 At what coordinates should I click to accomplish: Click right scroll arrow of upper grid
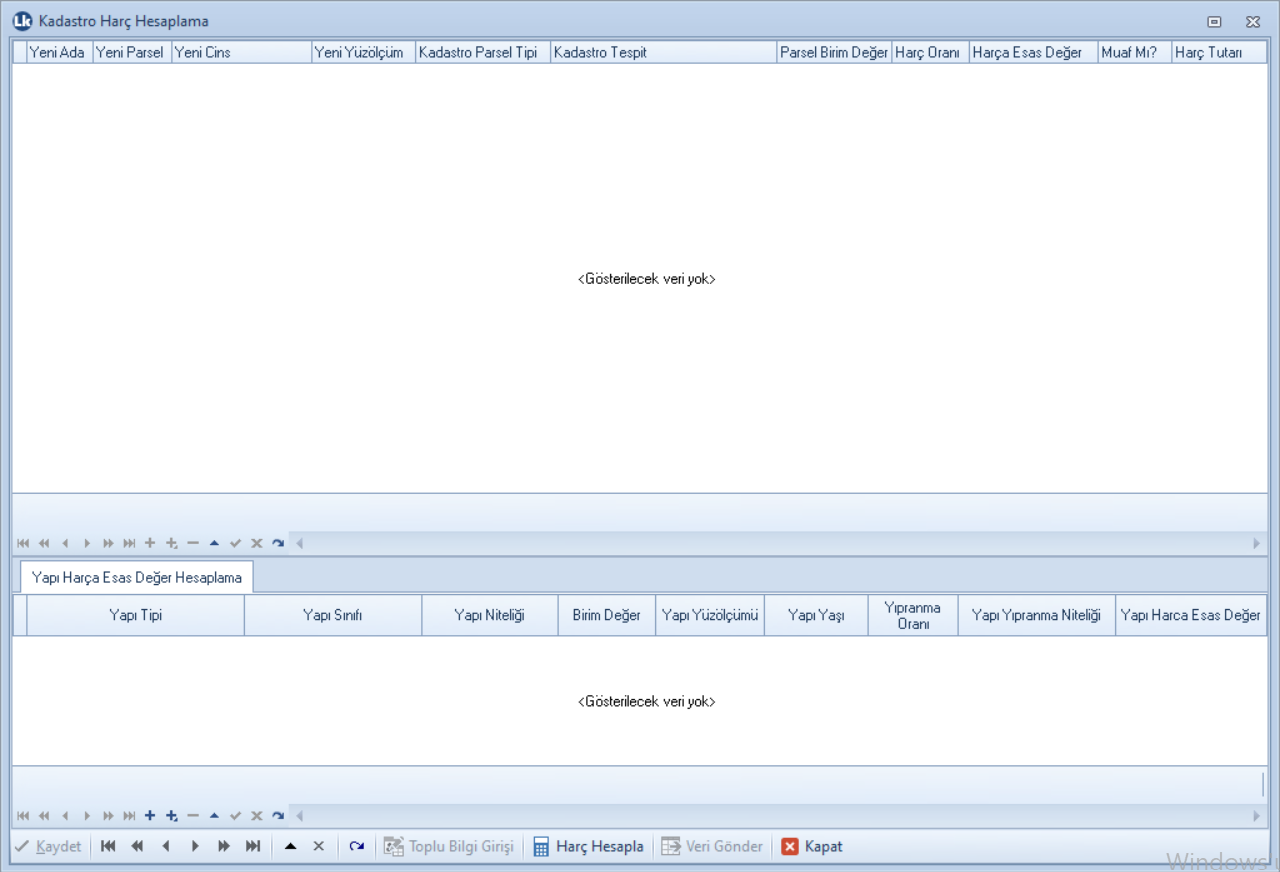(1257, 543)
